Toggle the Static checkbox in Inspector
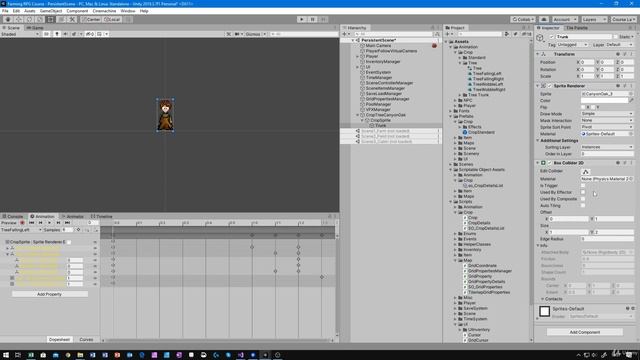The height and width of the screenshot is (360, 640). tap(616, 37)
